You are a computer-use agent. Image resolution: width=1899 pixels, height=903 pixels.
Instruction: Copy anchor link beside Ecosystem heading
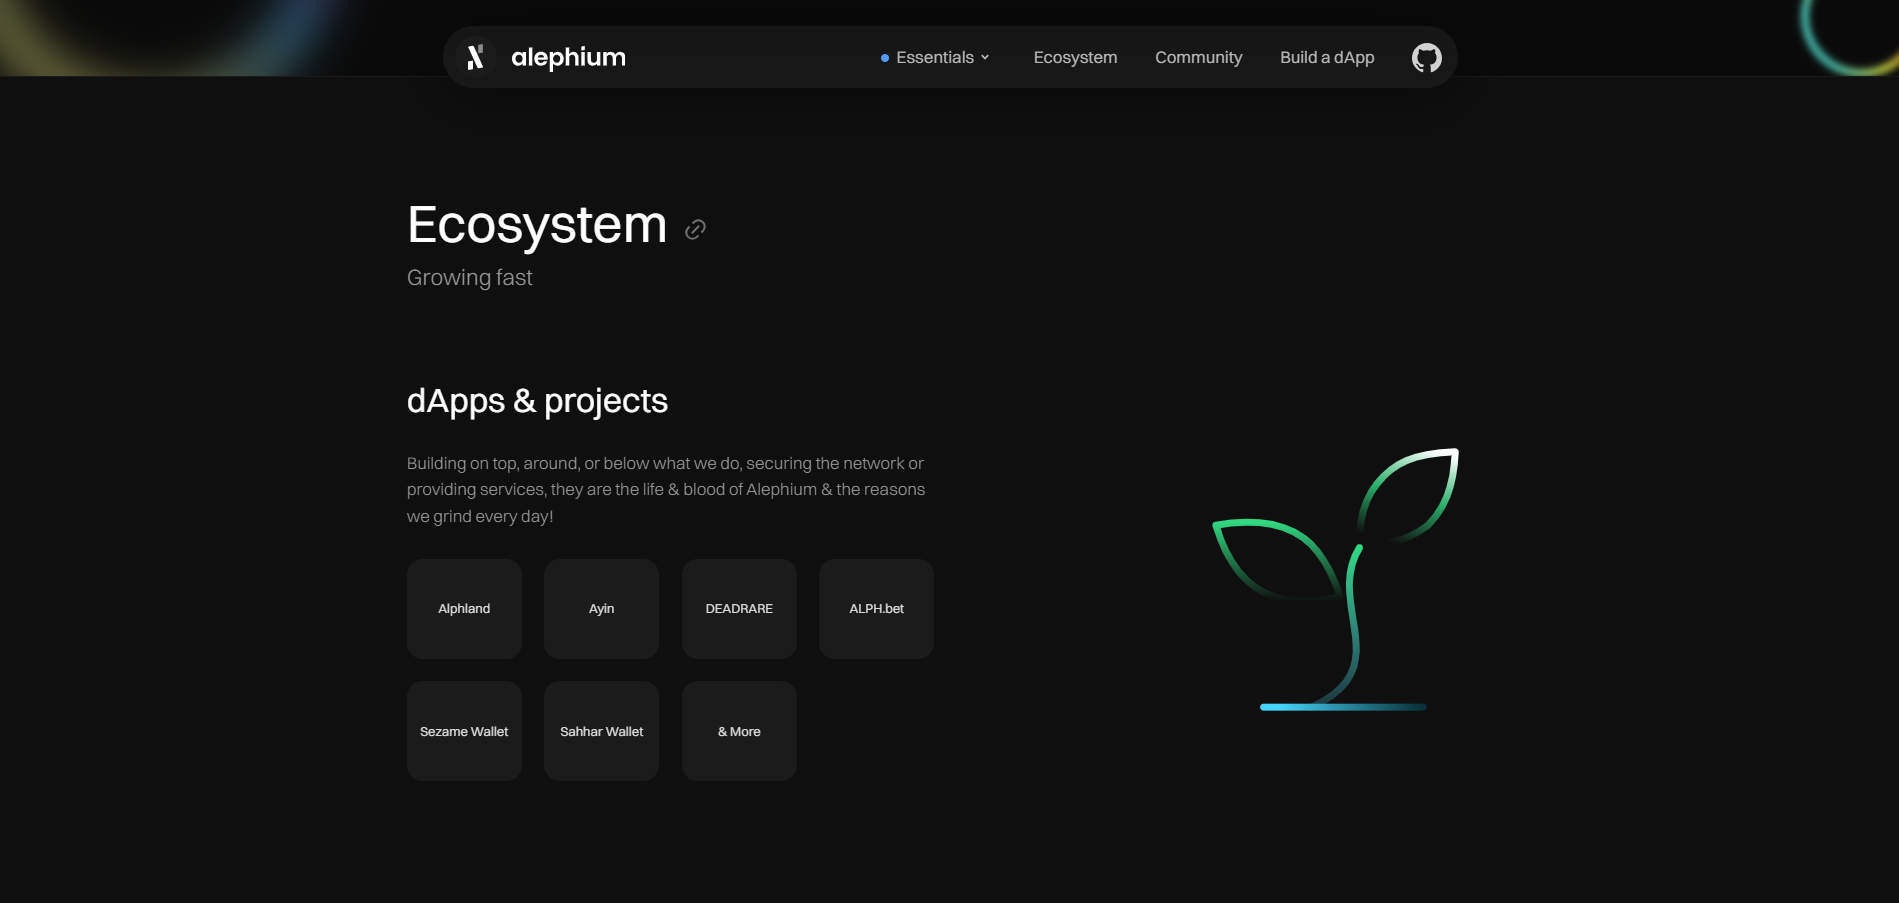695,230
